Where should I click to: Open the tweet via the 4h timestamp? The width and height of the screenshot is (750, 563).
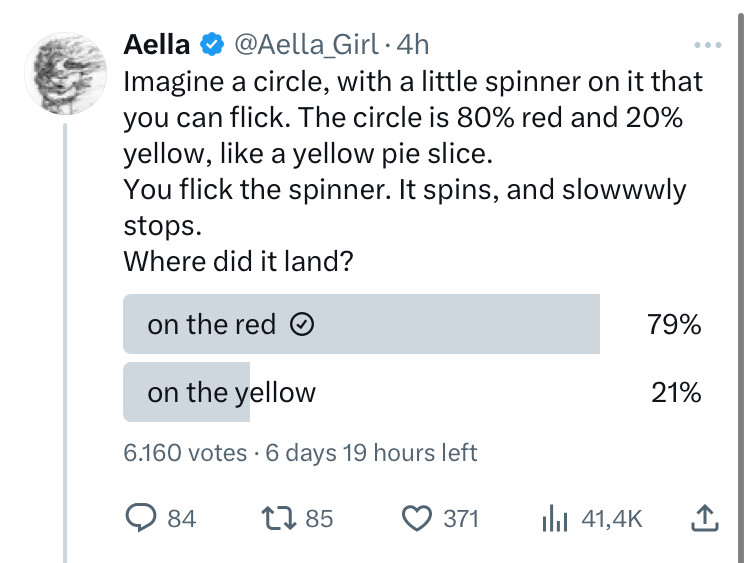click(x=414, y=44)
